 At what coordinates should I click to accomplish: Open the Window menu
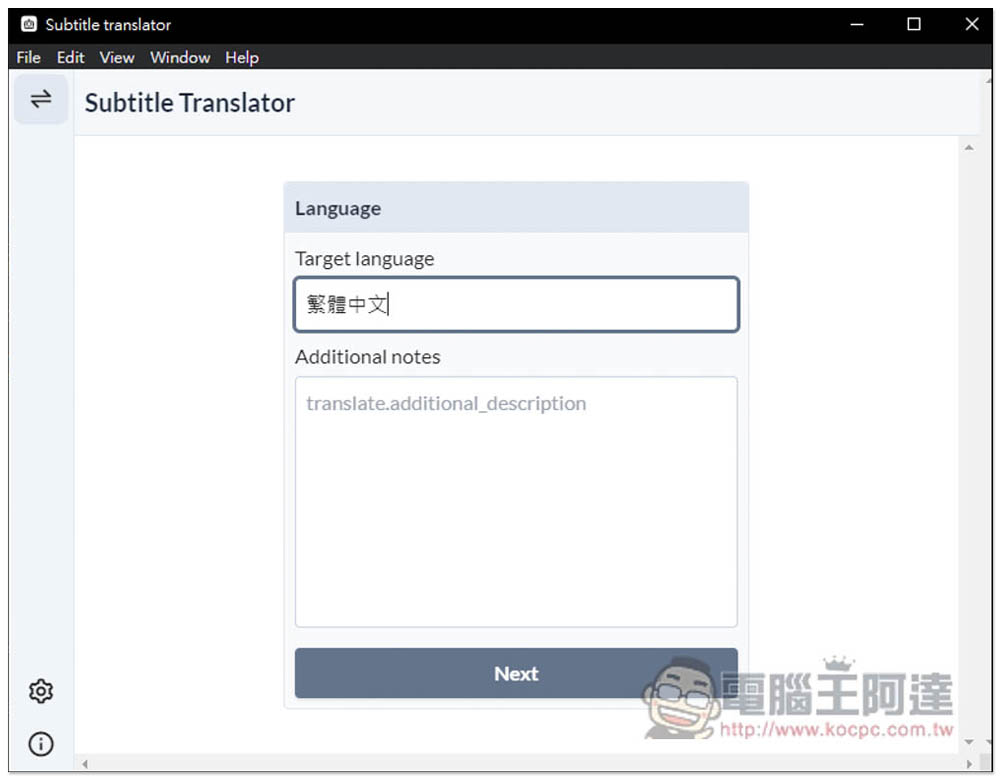coord(180,57)
